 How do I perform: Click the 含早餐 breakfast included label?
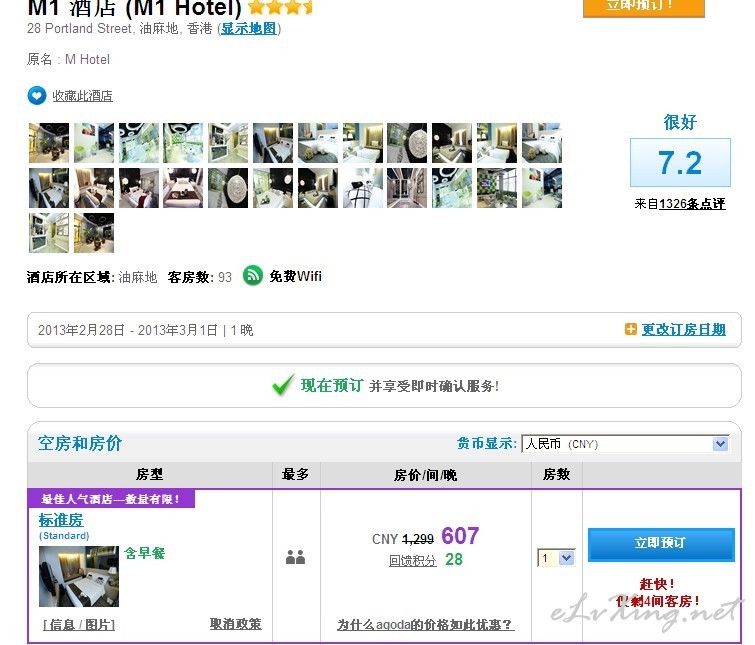point(144,553)
